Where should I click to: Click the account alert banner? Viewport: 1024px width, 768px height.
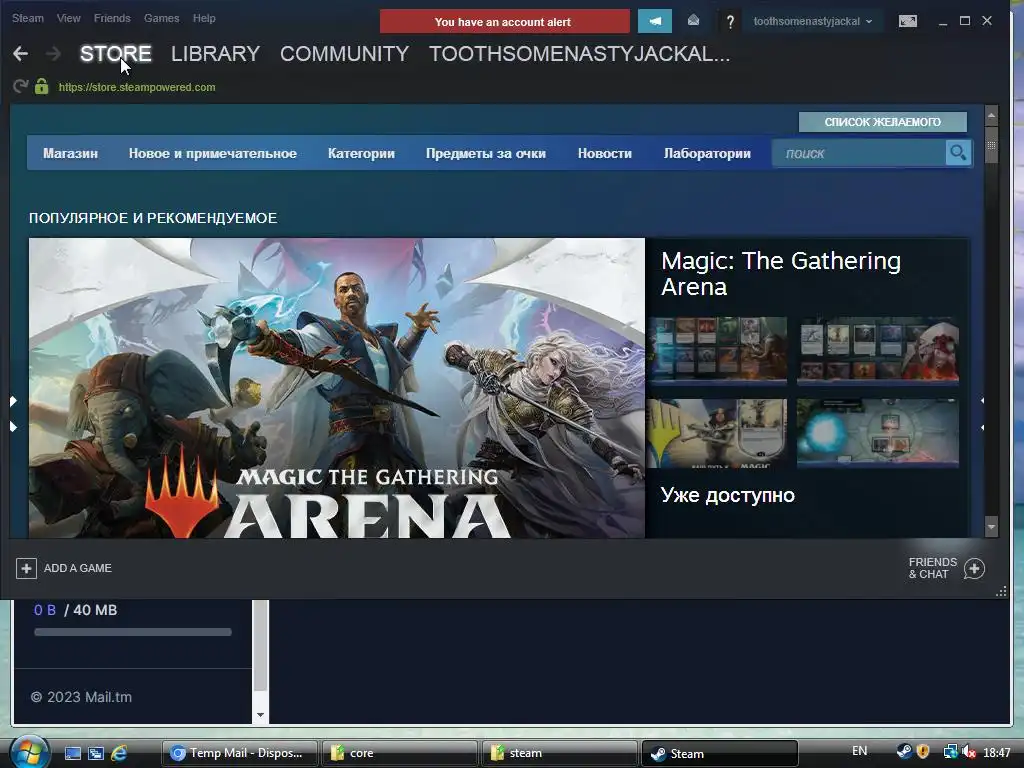504,22
